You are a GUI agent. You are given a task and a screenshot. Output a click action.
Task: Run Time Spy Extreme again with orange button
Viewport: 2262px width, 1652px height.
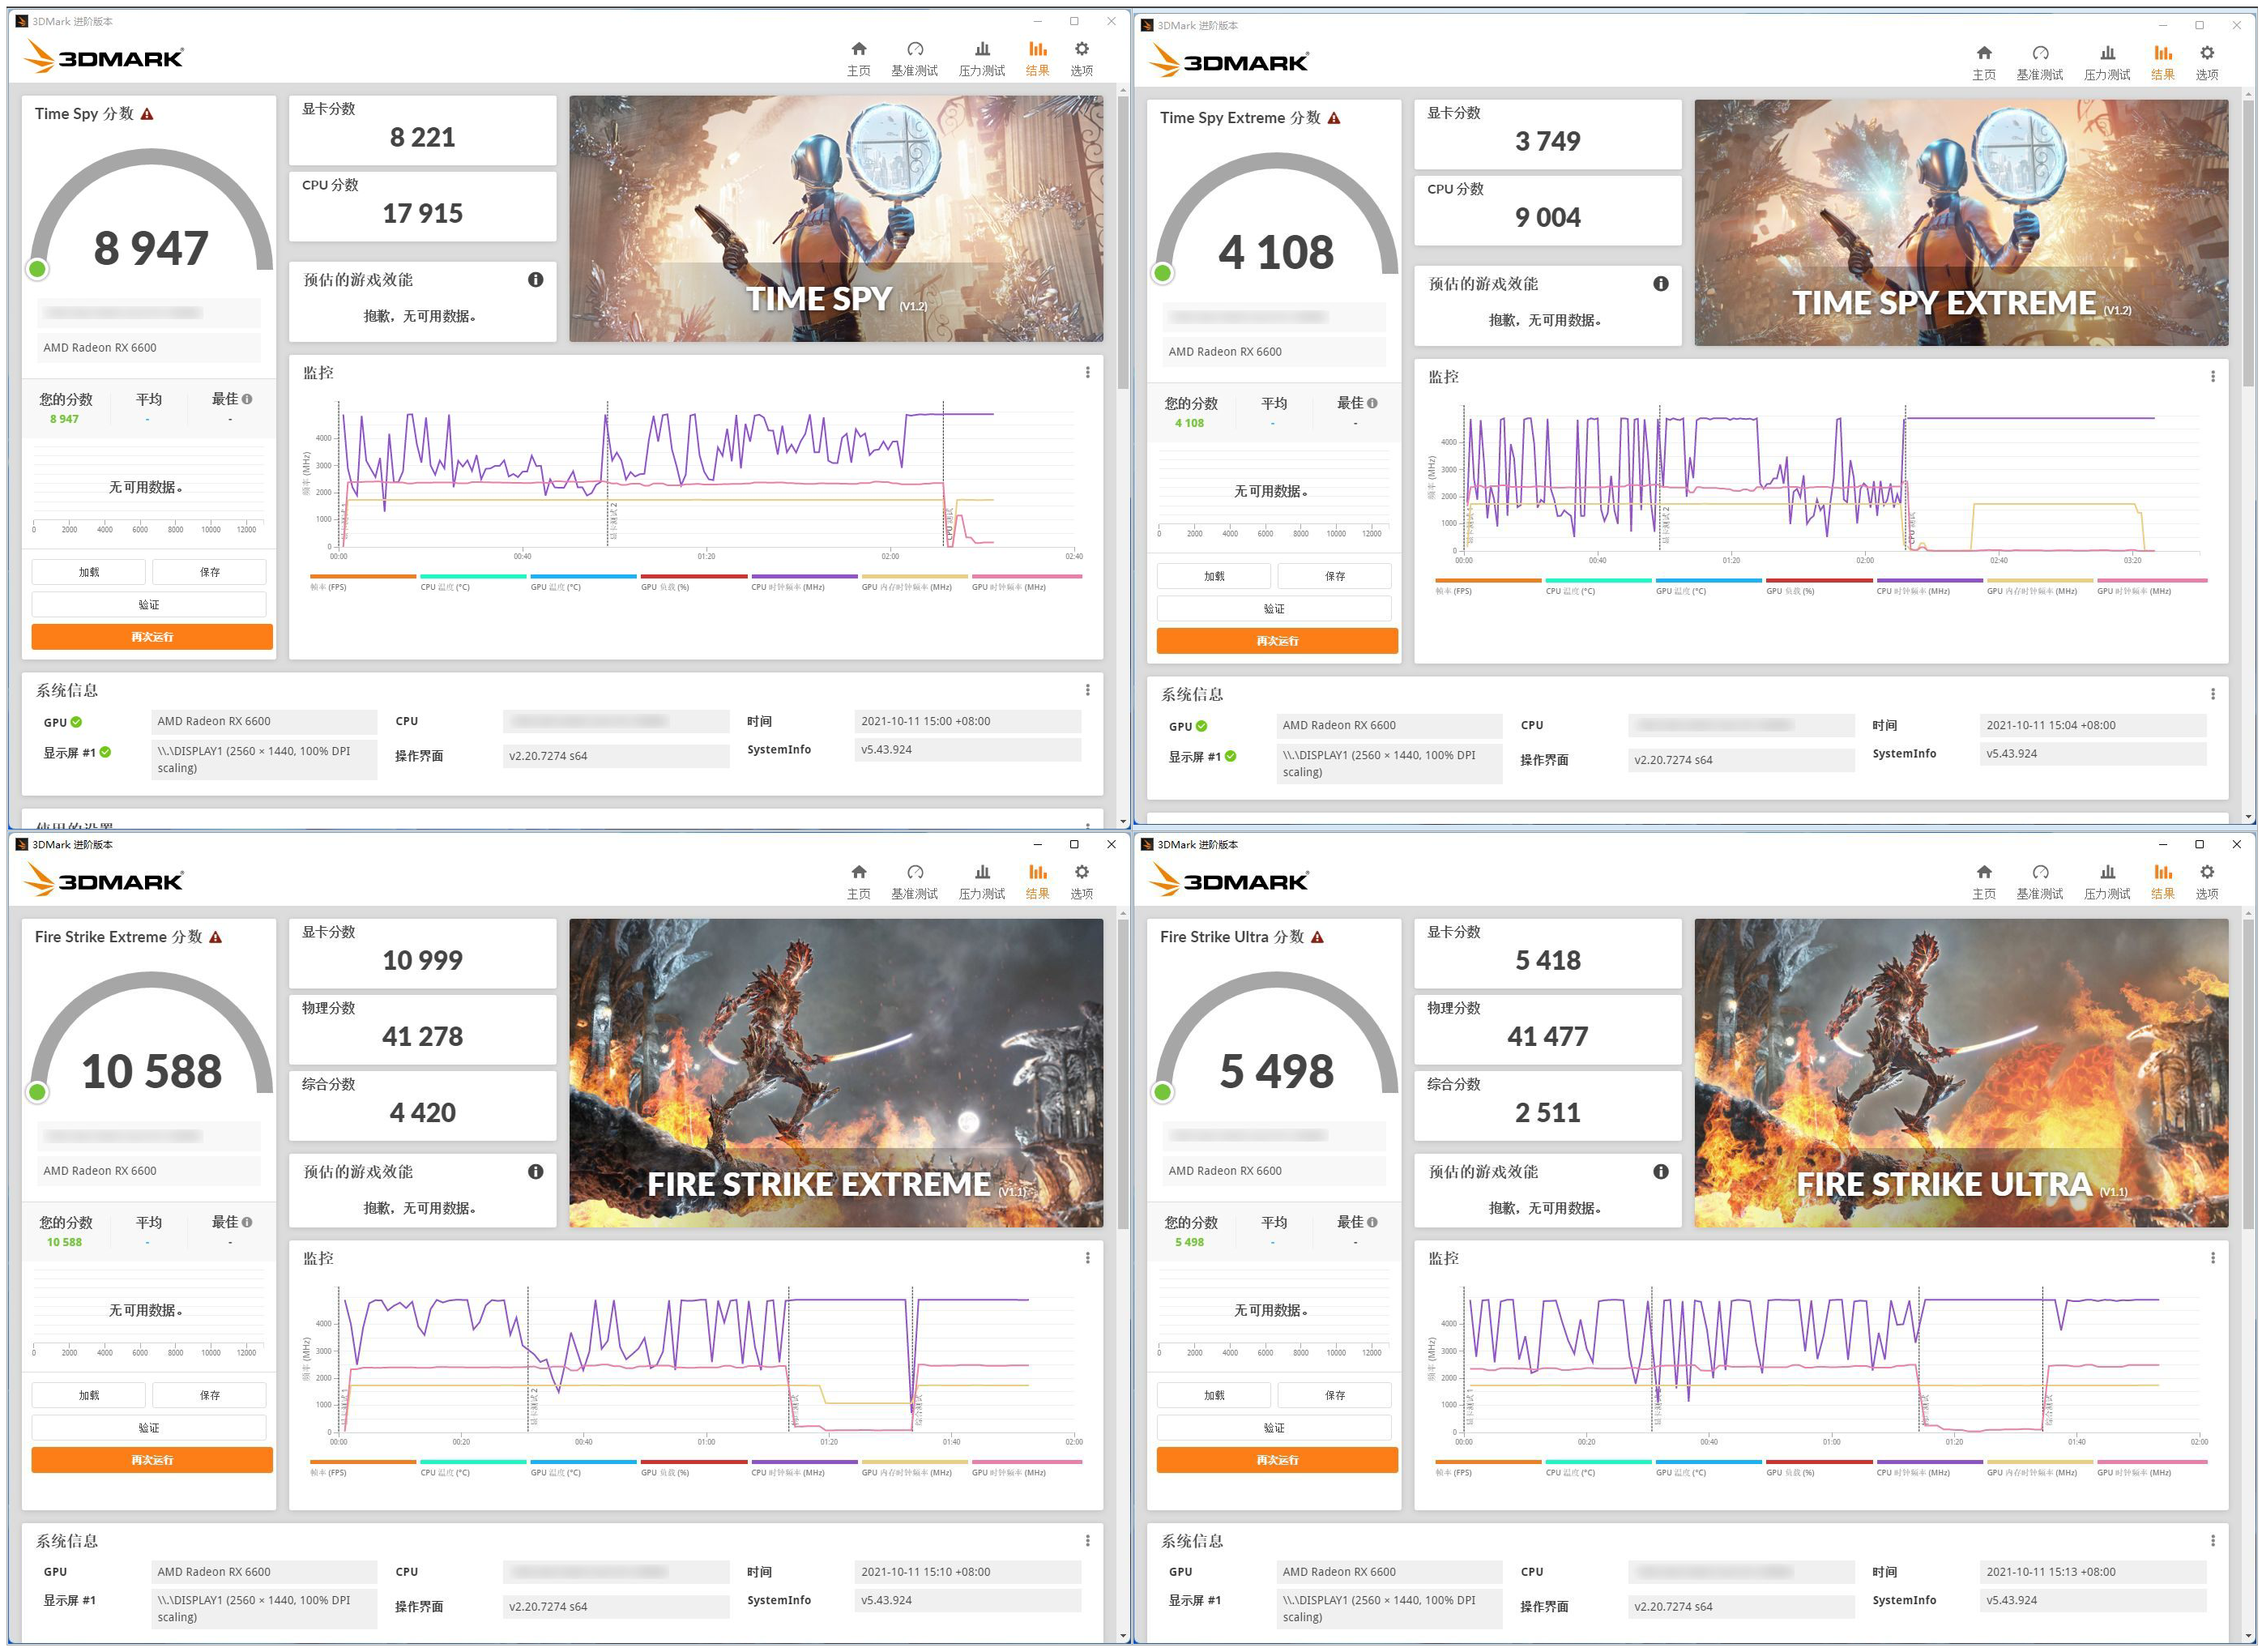1277,641
